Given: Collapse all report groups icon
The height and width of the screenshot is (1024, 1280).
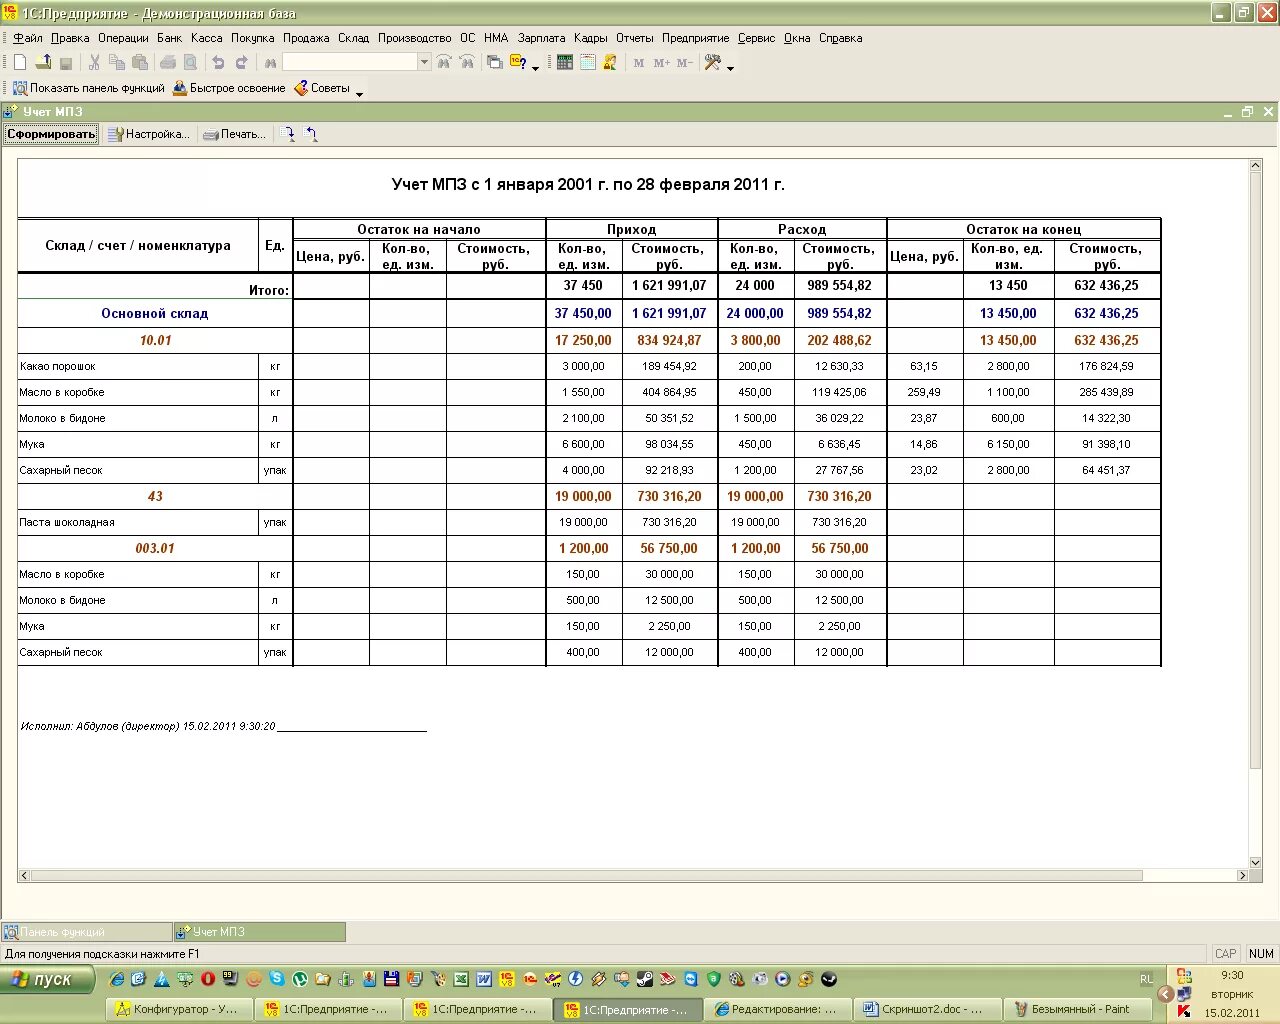Looking at the screenshot, I should pos(311,134).
